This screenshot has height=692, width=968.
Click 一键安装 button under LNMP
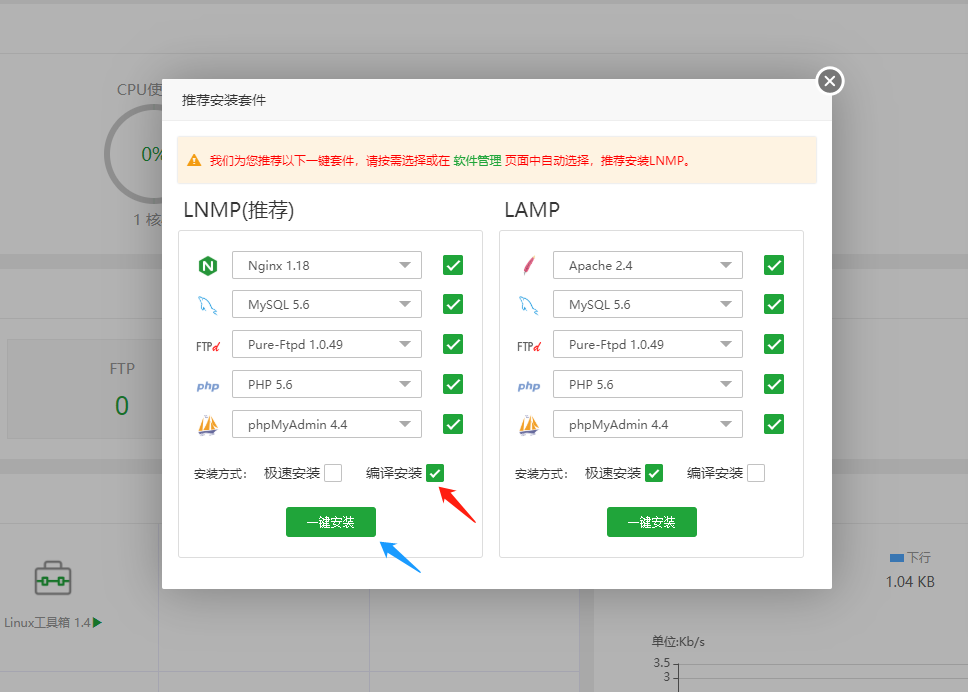coord(331,522)
